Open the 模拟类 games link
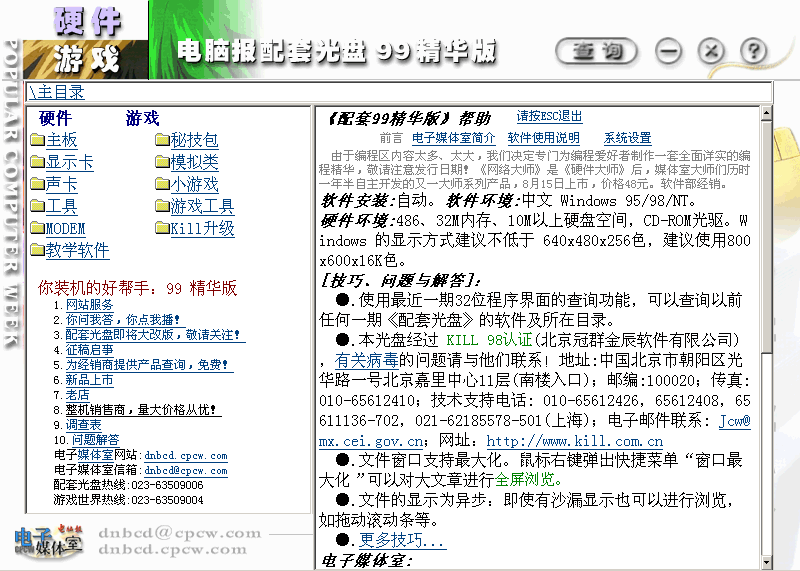Viewport: 800px width, 571px height. (194, 163)
